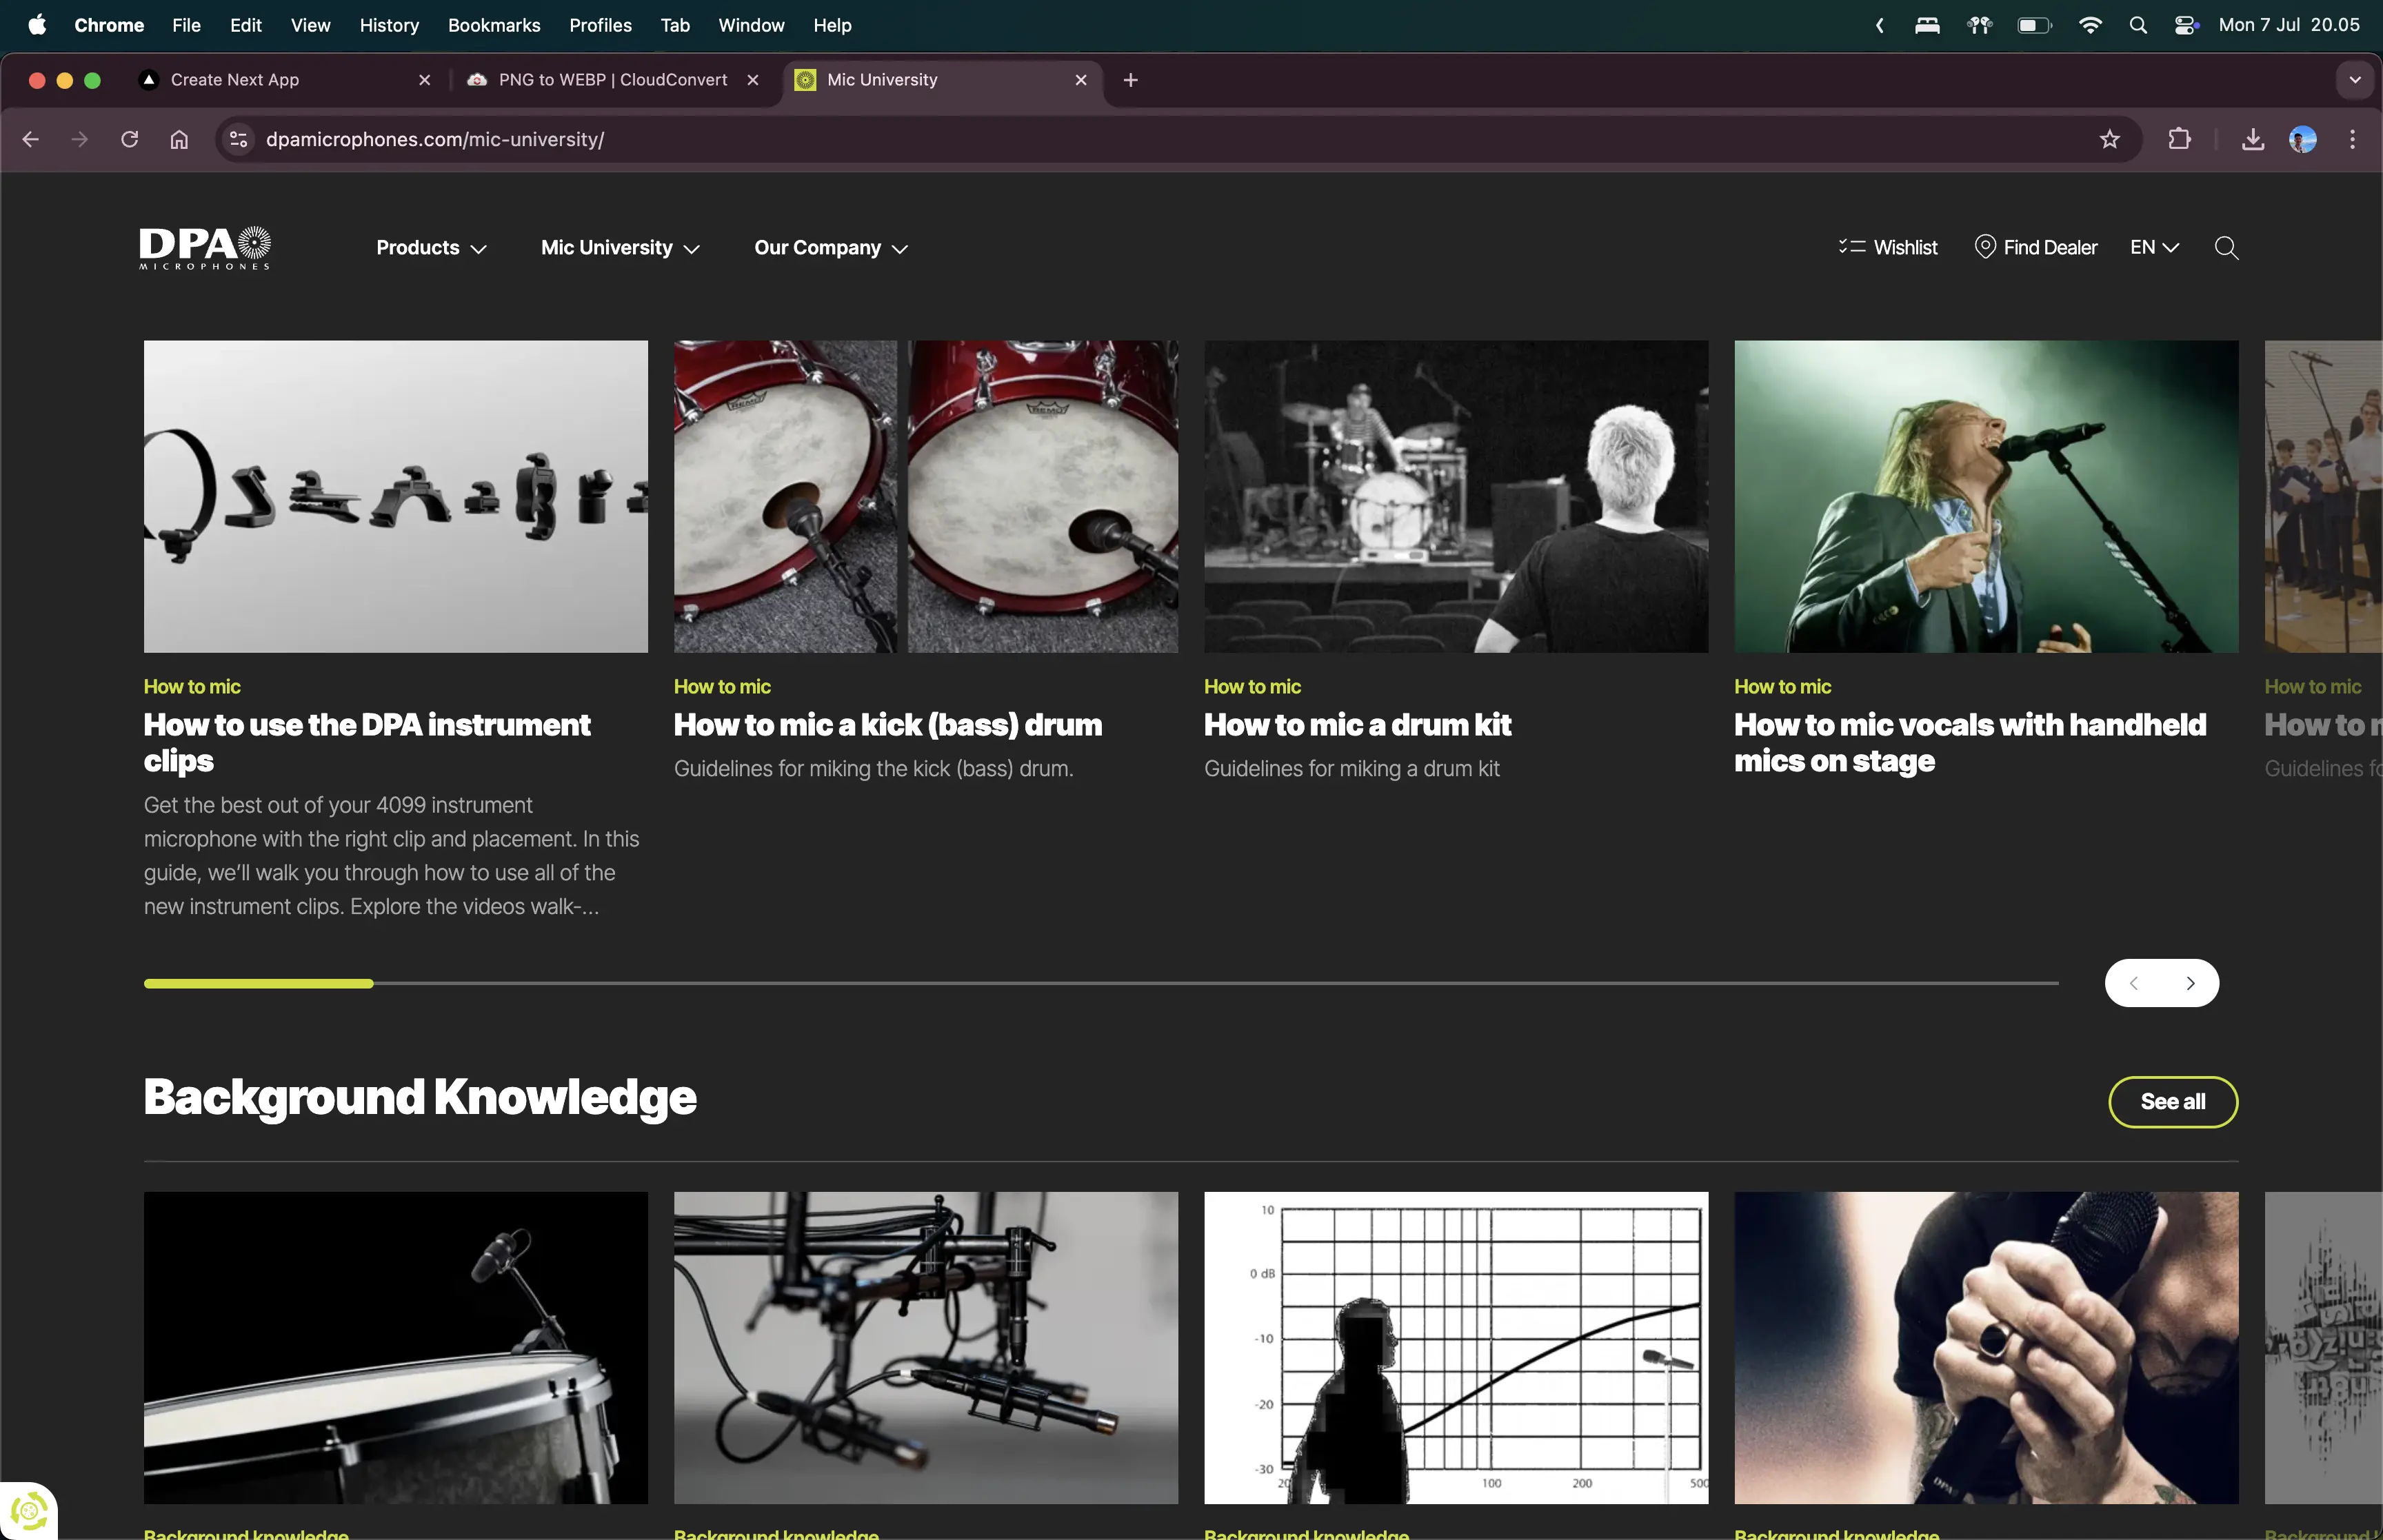The image size is (2383, 1540).
Task: Open the Chrome three-dot menu
Action: [x=2352, y=139]
